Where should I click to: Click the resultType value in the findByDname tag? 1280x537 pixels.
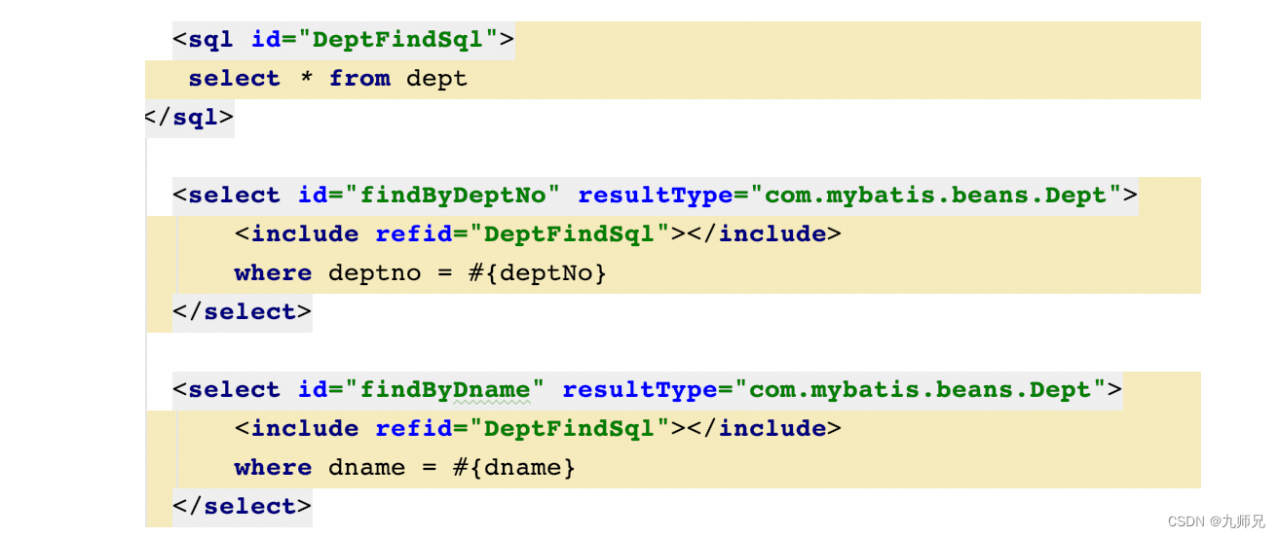920,390
